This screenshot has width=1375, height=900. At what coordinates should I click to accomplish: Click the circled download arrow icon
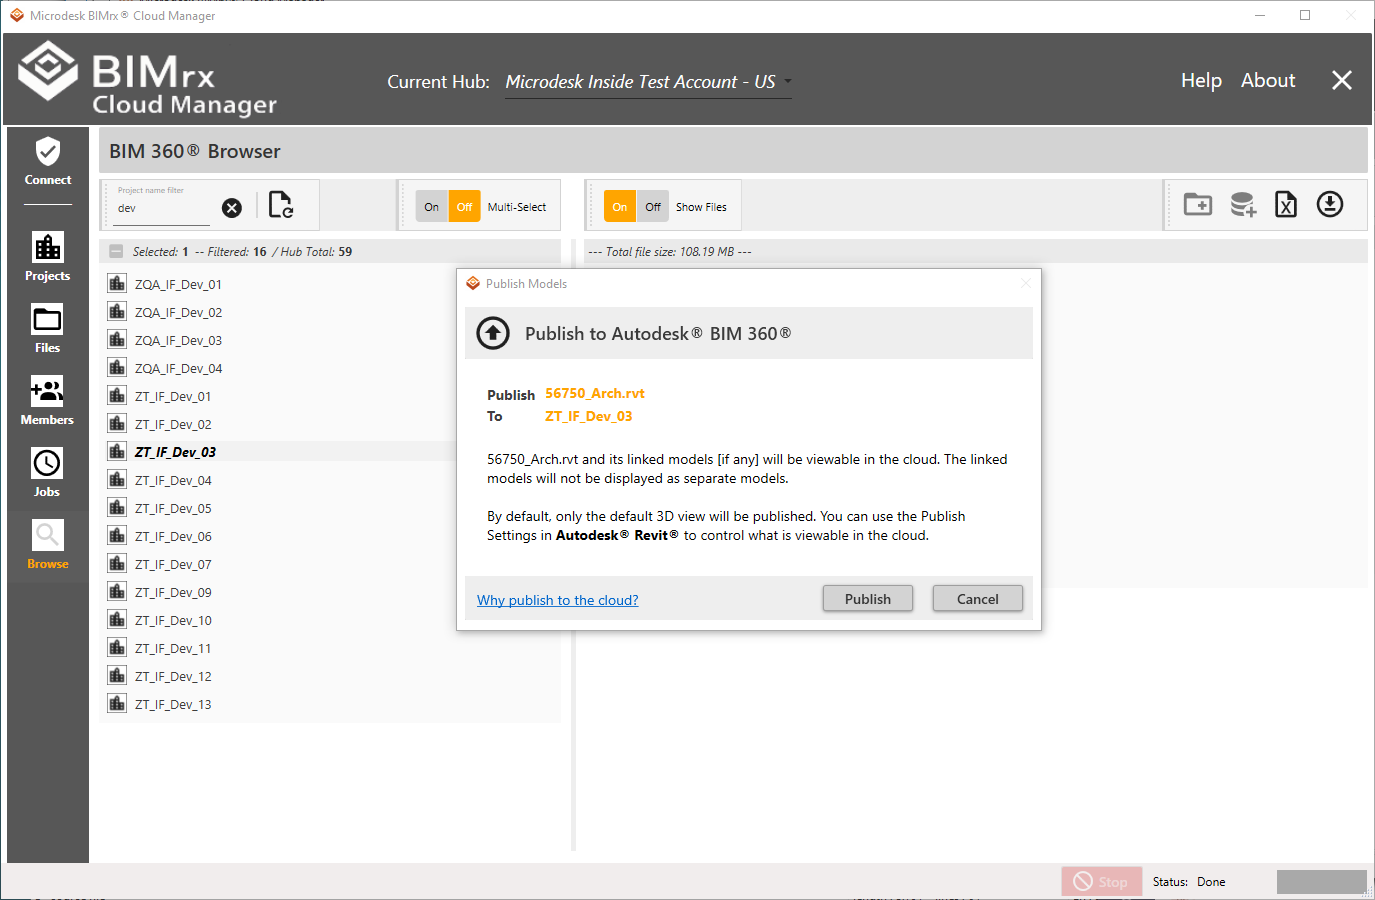(x=1329, y=205)
